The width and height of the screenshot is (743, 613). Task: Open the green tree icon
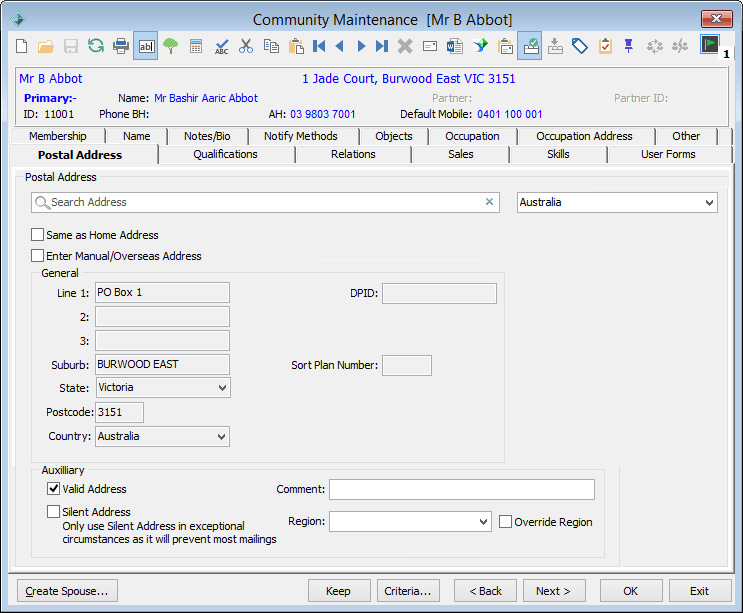[x=171, y=46]
